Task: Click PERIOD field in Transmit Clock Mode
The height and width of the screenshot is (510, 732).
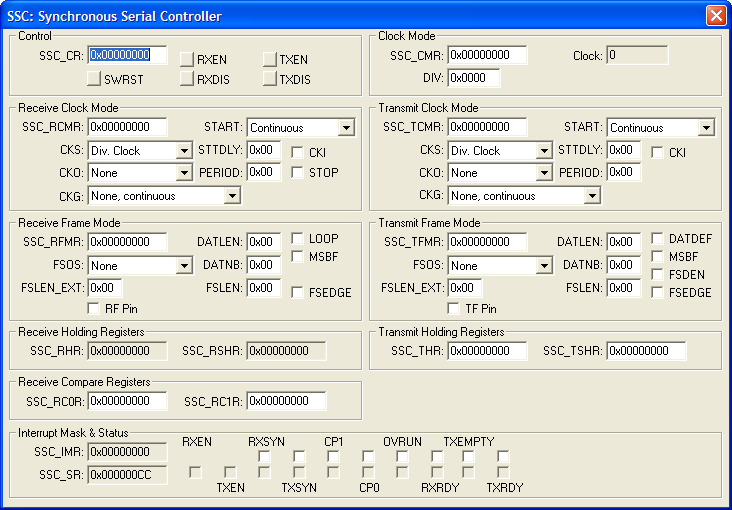Action: (624, 172)
